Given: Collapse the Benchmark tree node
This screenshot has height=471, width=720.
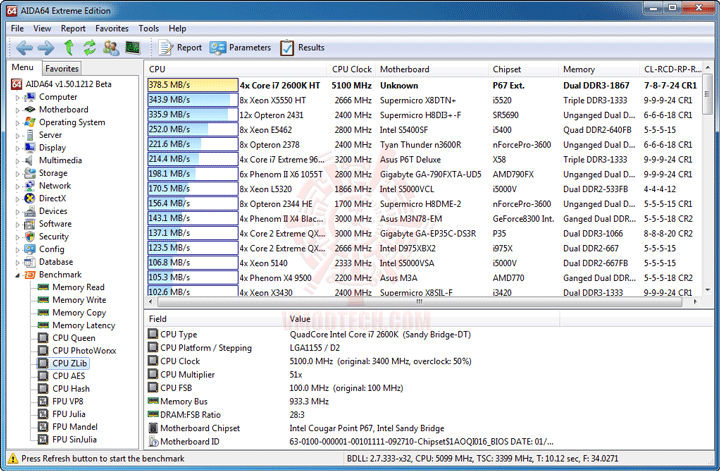Looking at the screenshot, I should (x=16, y=274).
